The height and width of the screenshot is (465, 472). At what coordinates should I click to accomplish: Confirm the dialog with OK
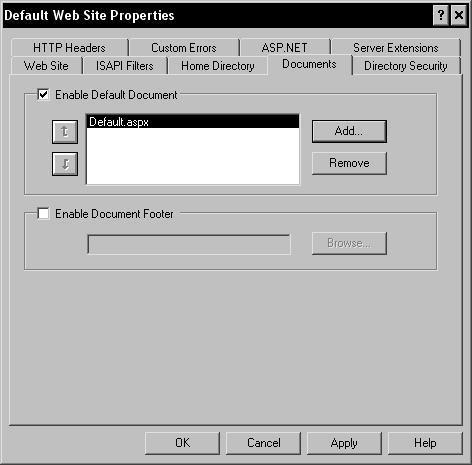tap(182, 443)
